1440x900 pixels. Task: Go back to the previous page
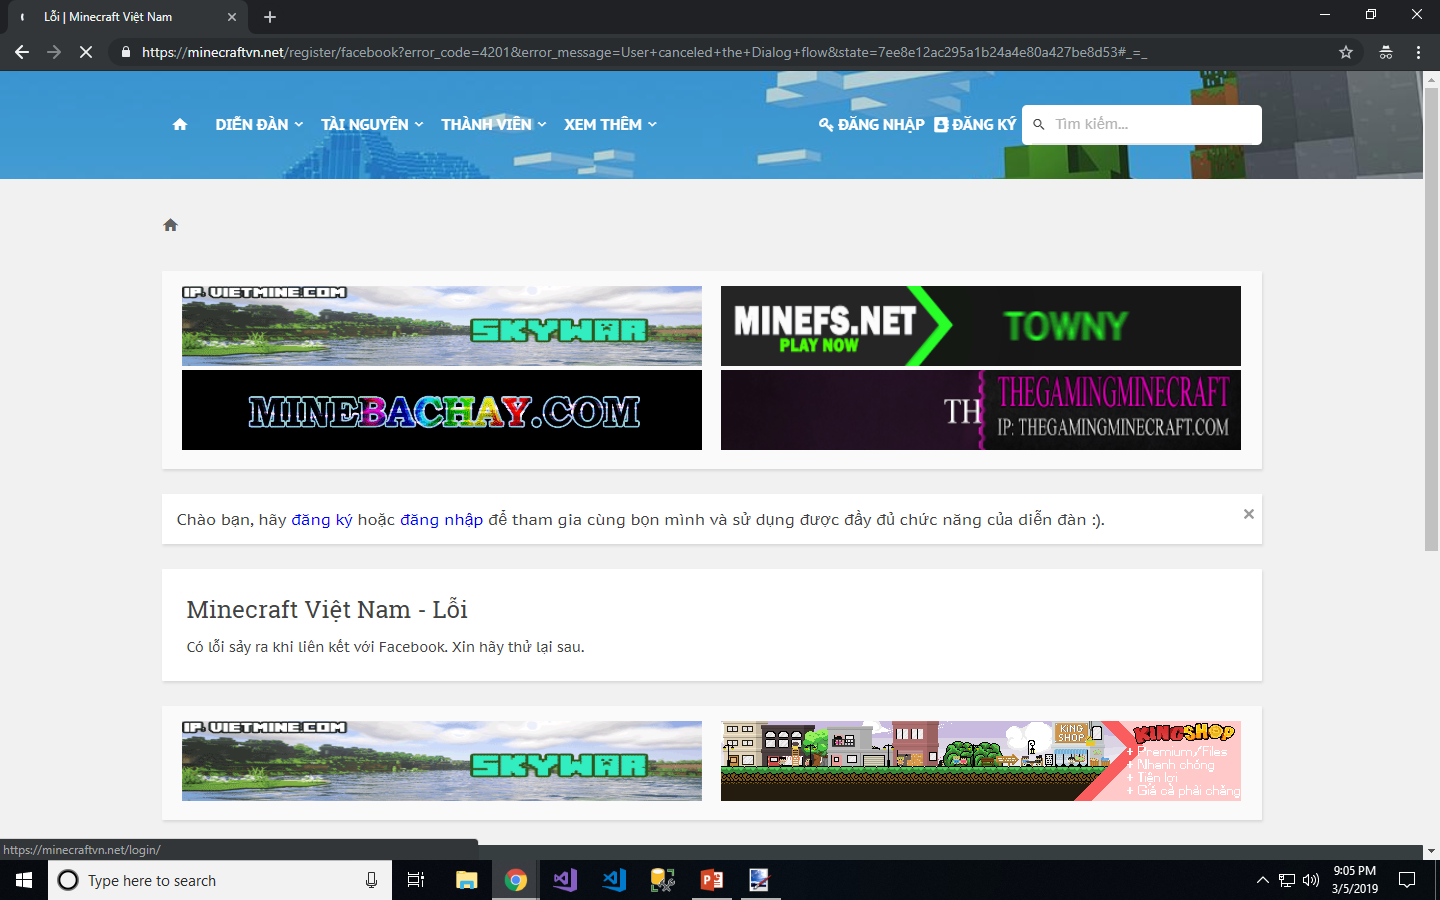click(22, 52)
